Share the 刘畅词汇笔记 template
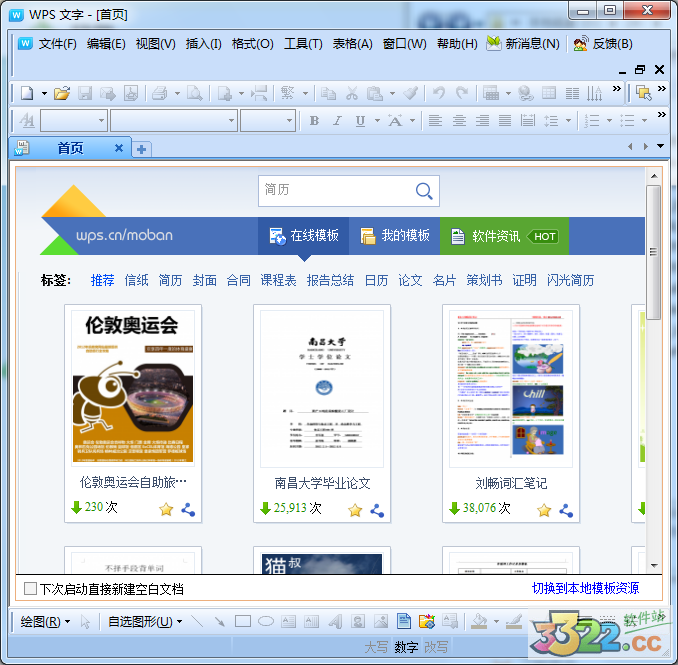678x665 pixels. (566, 511)
